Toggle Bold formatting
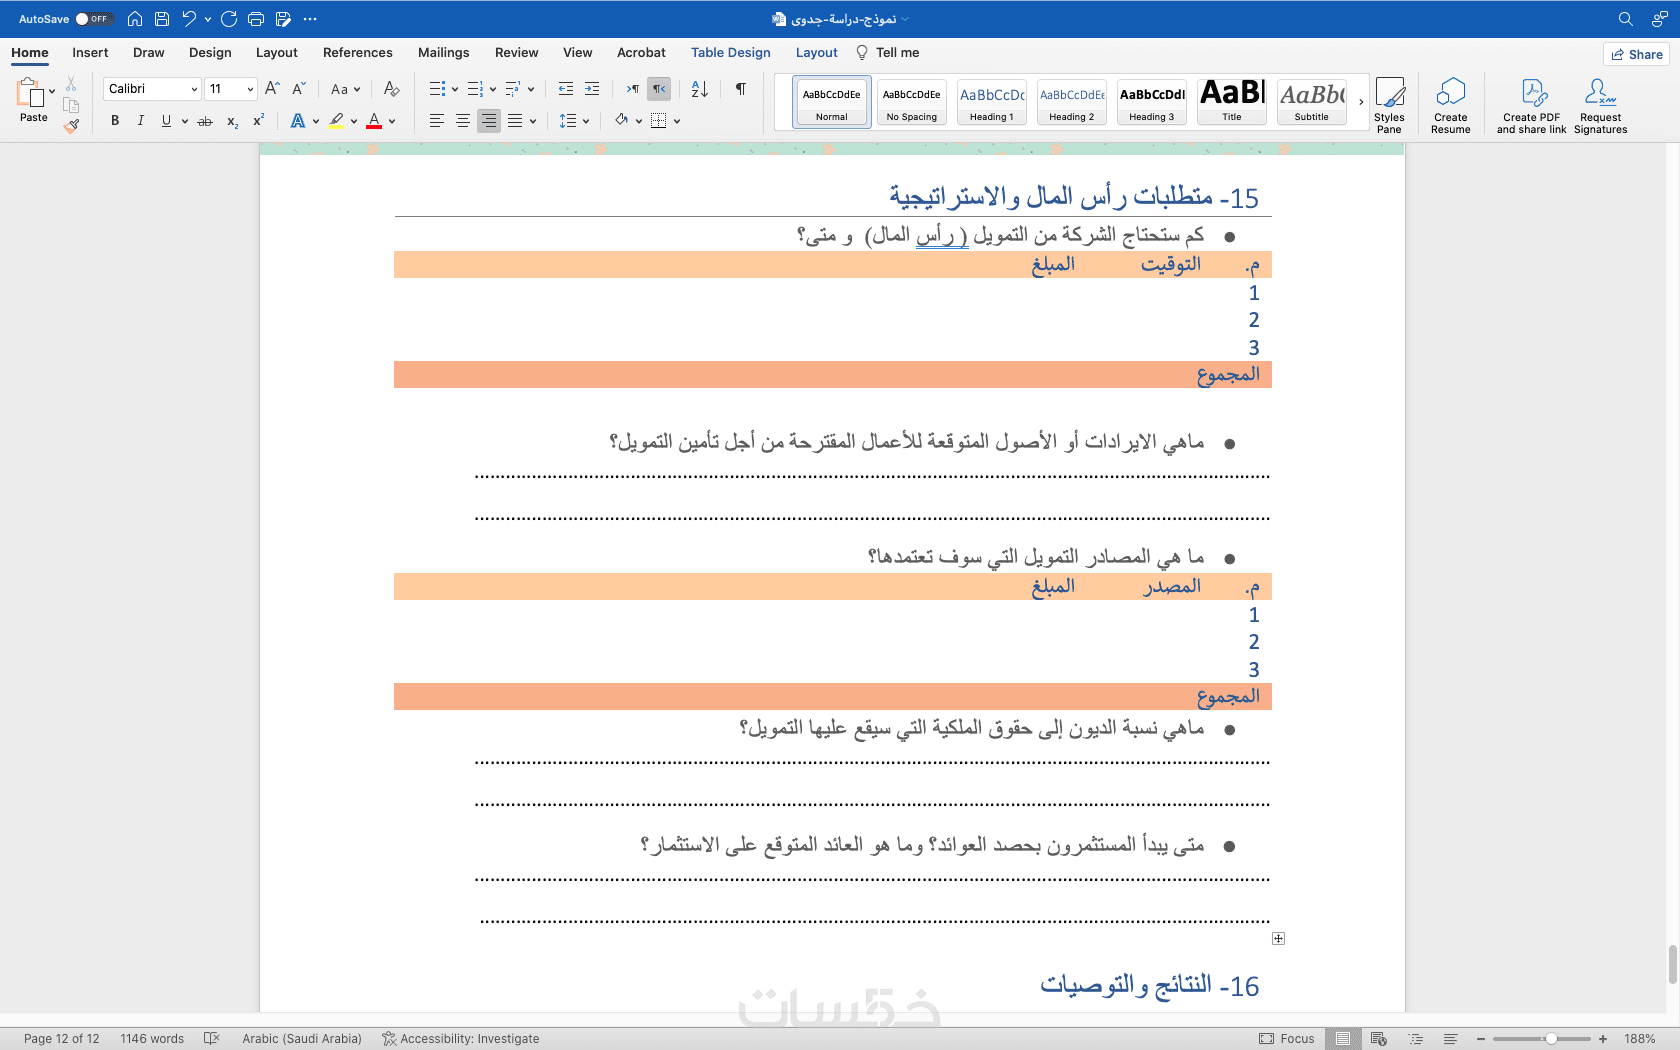1680x1050 pixels. click(115, 121)
